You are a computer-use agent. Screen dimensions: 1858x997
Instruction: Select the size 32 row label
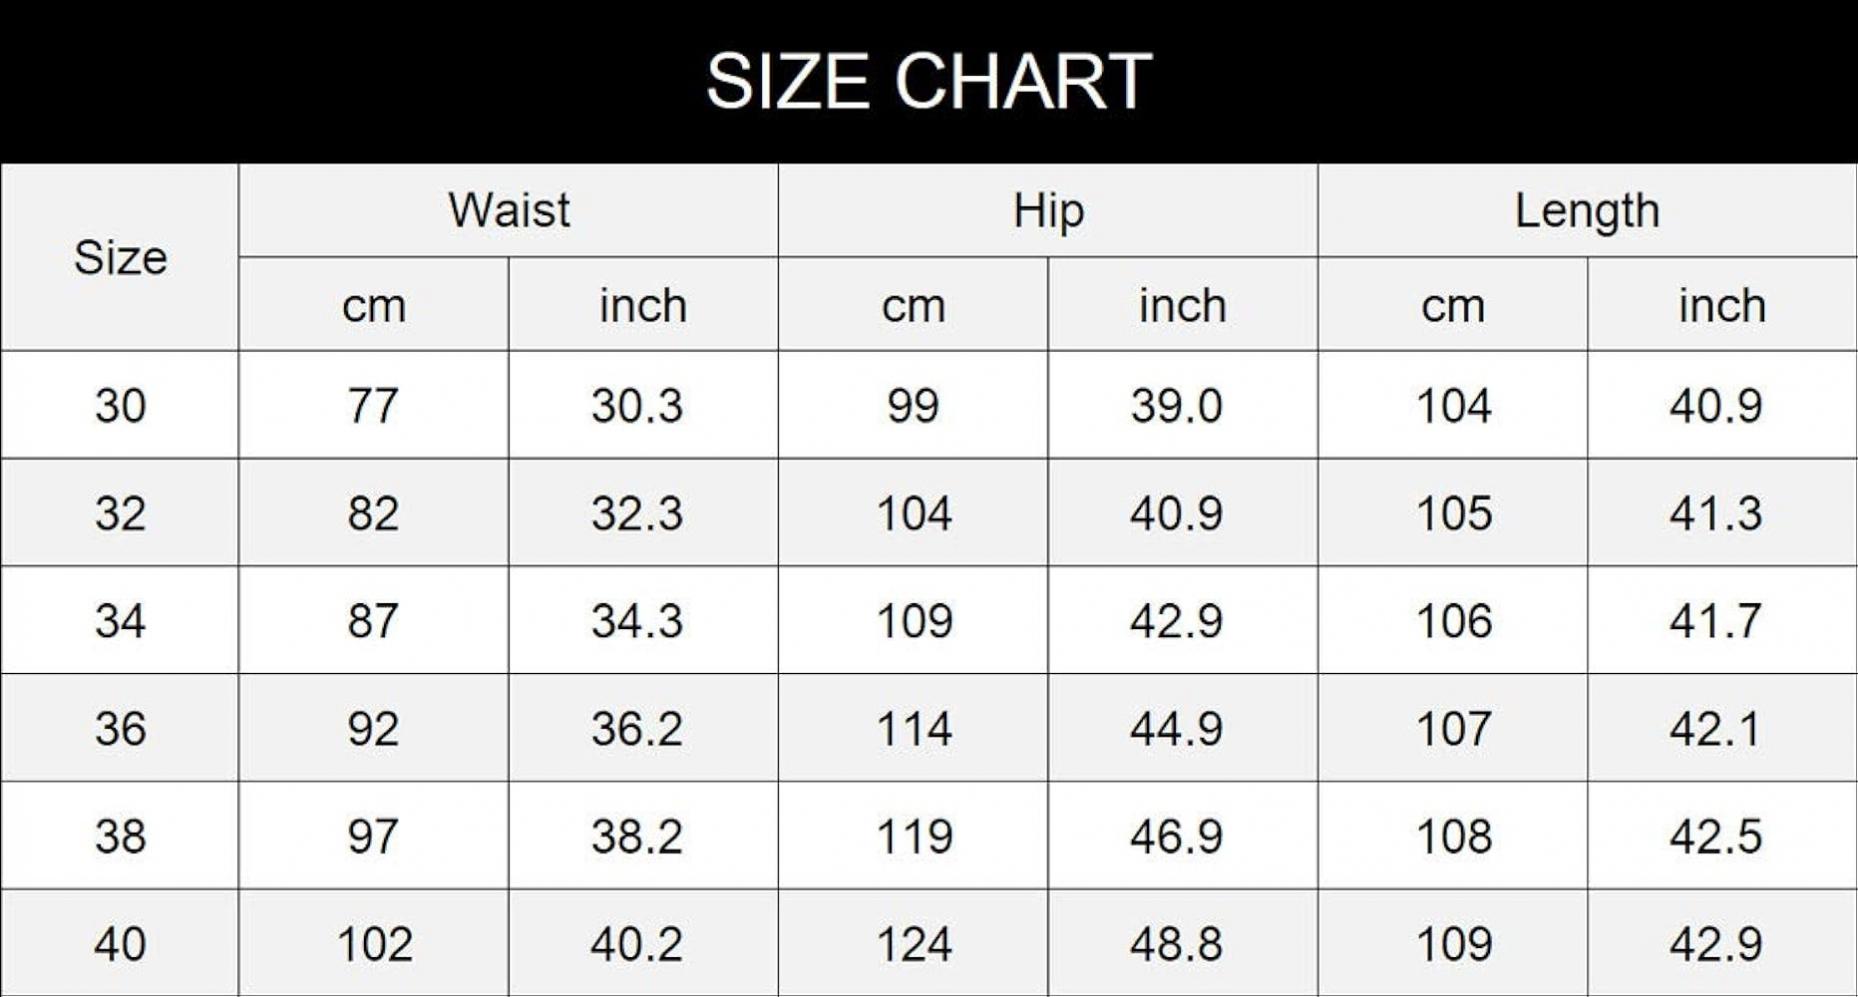[120, 514]
